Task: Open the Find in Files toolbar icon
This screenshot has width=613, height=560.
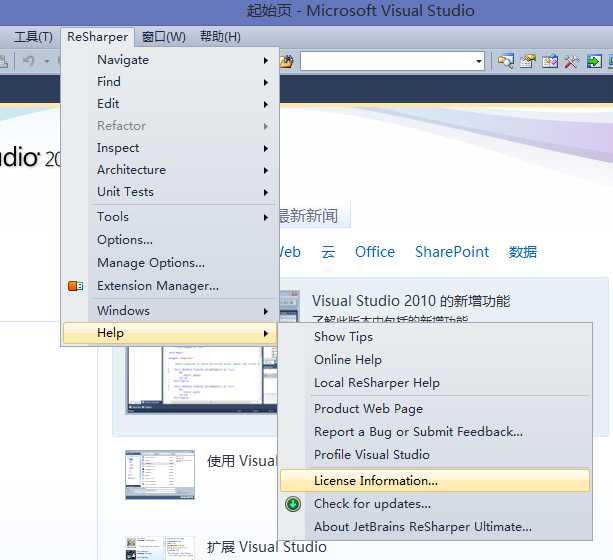Action: click(287, 61)
